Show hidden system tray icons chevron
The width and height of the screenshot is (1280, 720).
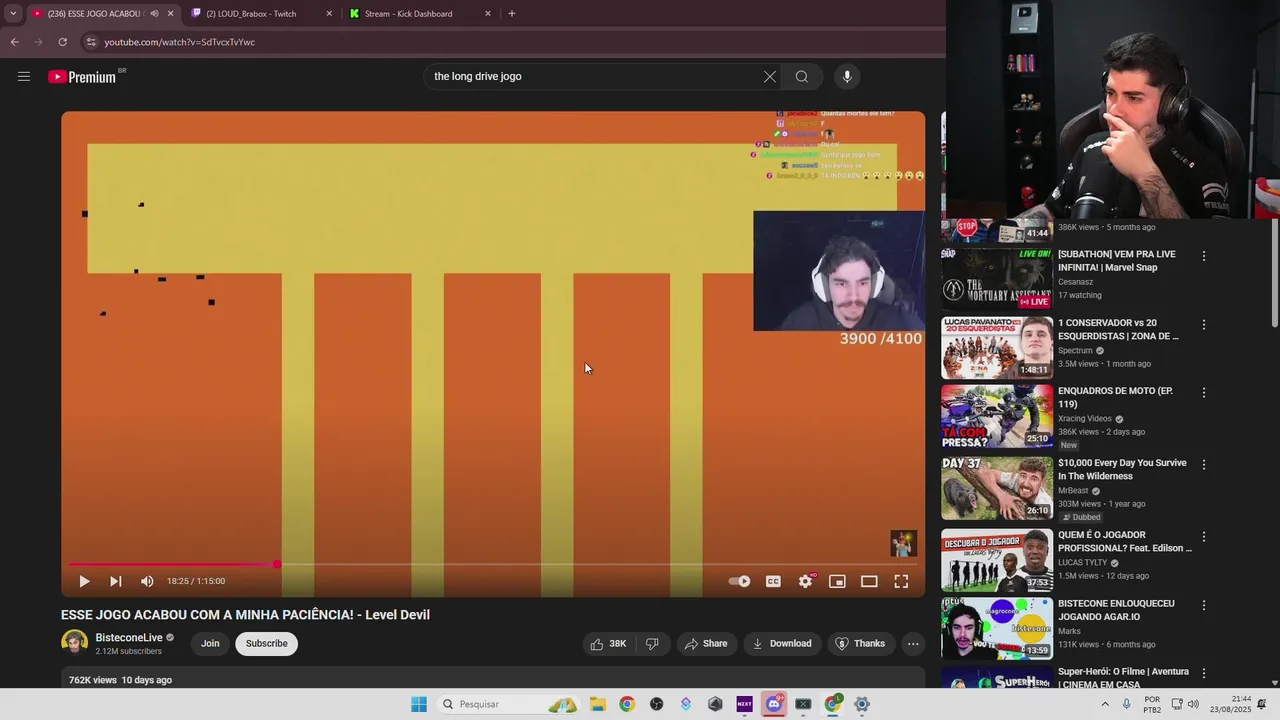pyautogui.click(x=1105, y=704)
